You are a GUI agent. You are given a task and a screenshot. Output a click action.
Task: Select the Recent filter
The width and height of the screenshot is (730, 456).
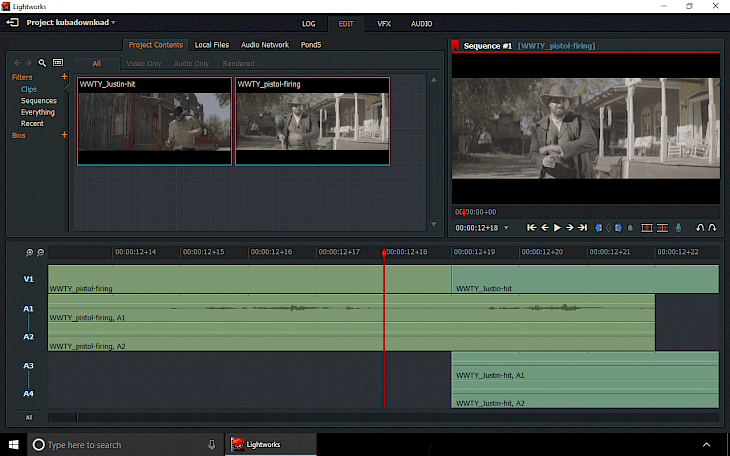[x=32, y=123]
